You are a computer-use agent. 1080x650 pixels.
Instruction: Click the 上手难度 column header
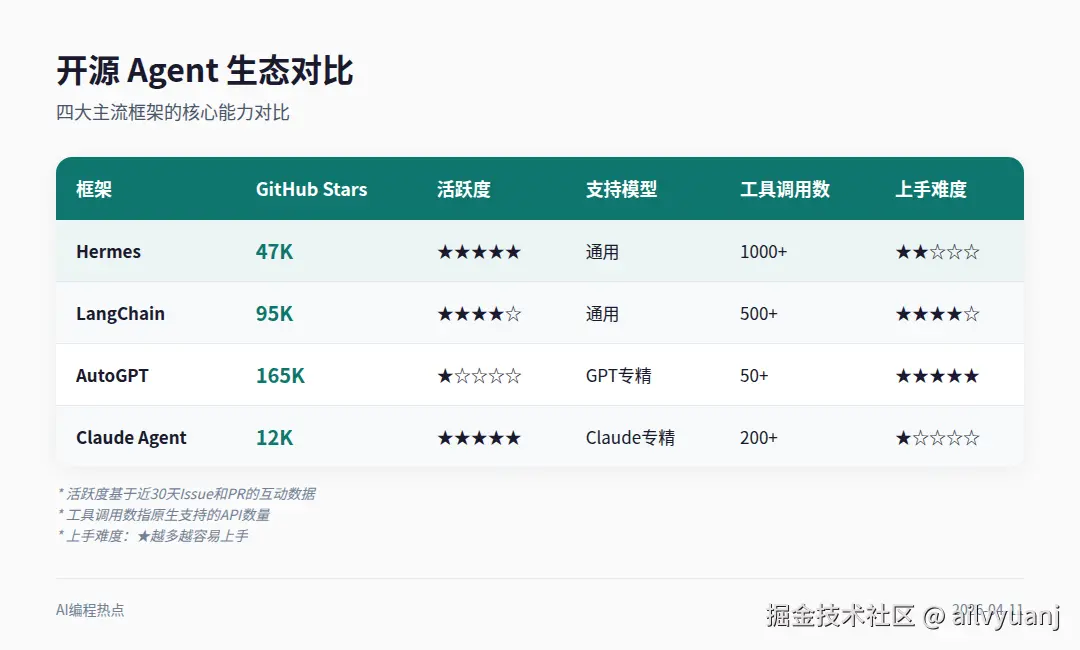(931, 189)
